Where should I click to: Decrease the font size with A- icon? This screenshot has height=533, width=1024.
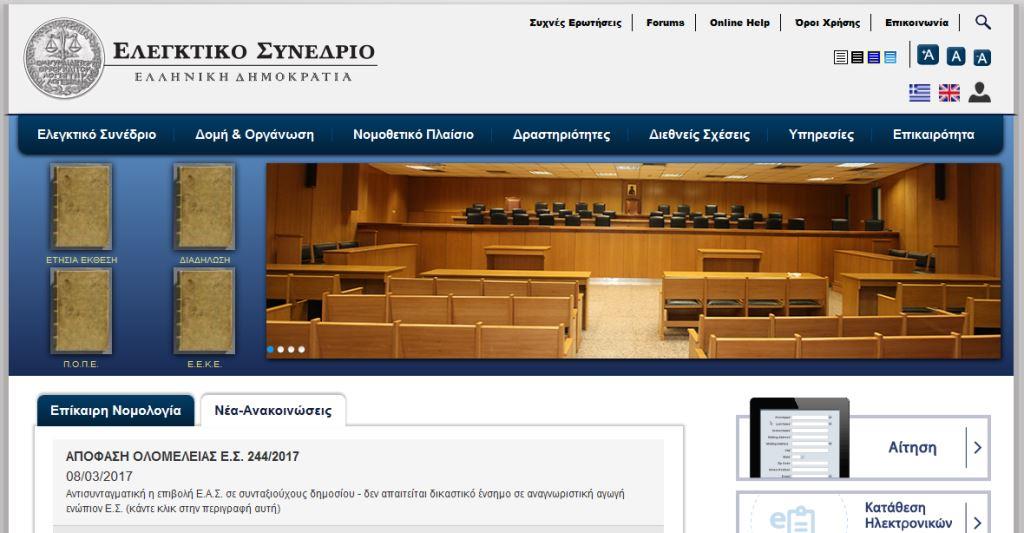coord(982,58)
